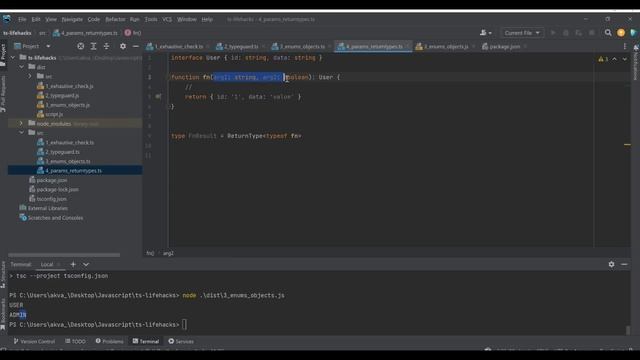Go to next highlighted problem arrow
640x360 pixels.
[624, 59]
